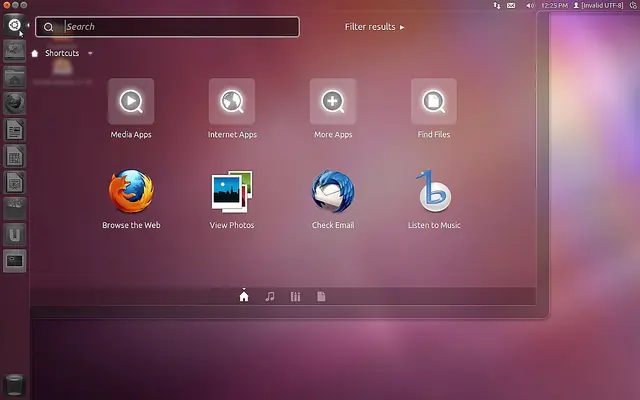
Task: Switch to the Music lens tab
Action: click(270, 296)
